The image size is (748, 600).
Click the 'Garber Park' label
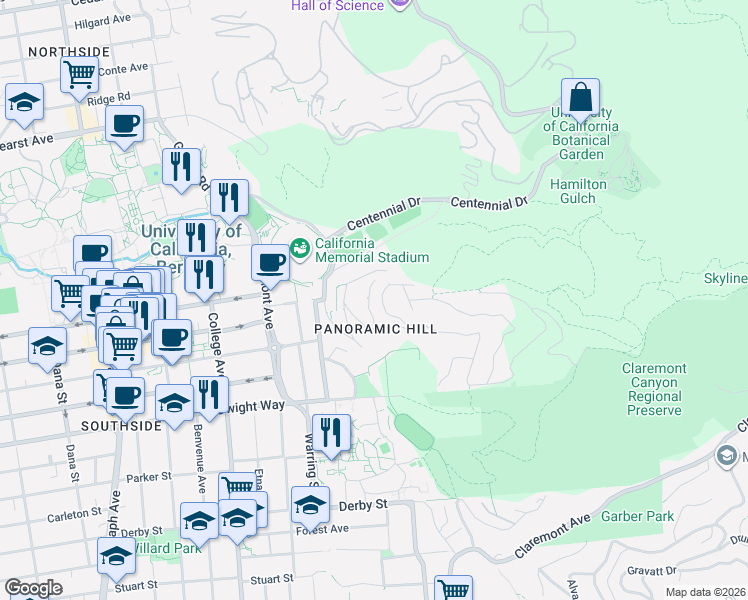tap(637, 517)
